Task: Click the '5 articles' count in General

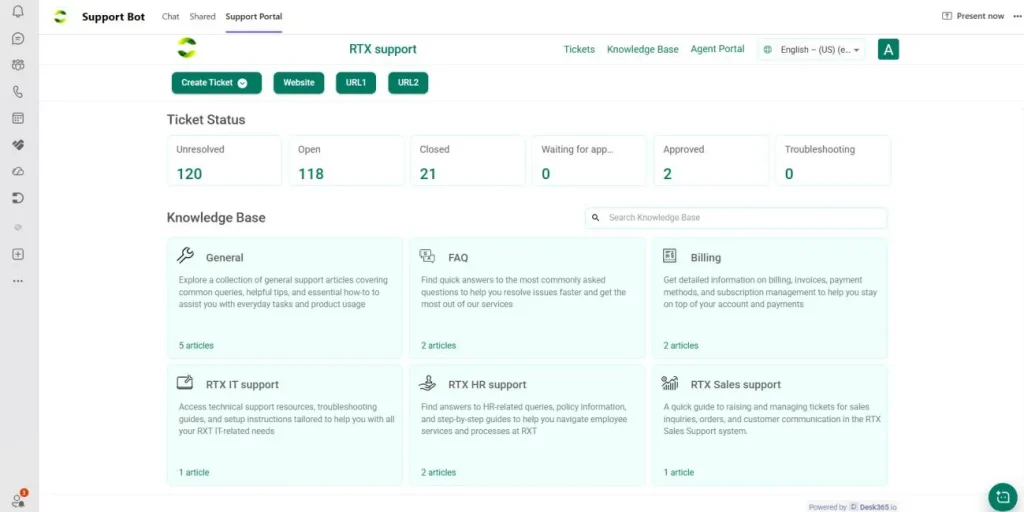Action: (x=196, y=345)
